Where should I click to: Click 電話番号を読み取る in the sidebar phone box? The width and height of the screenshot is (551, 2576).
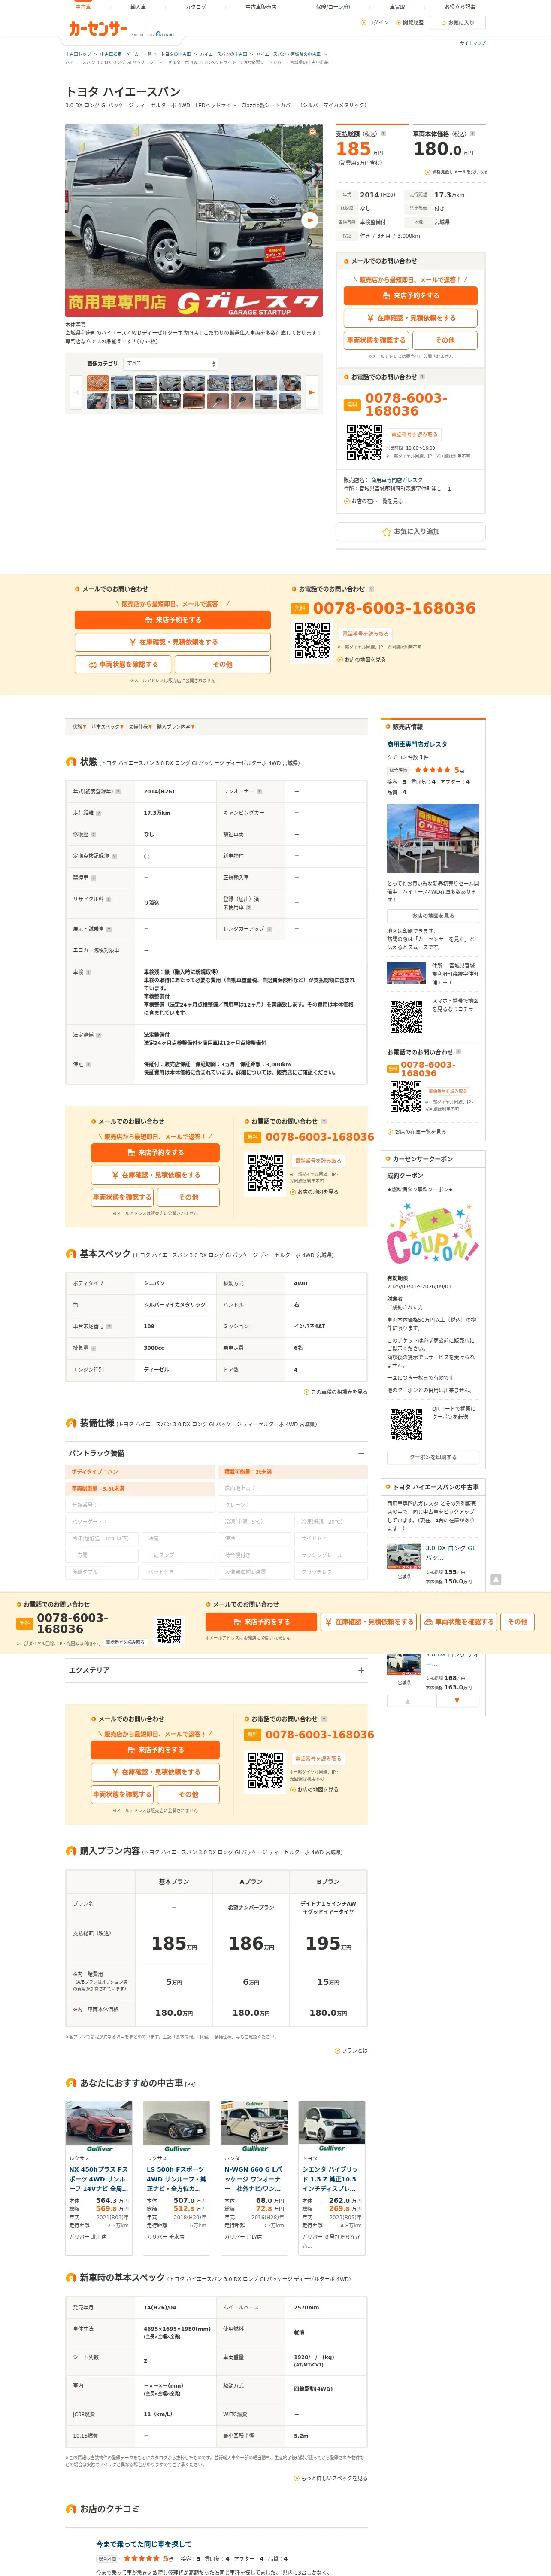click(414, 435)
